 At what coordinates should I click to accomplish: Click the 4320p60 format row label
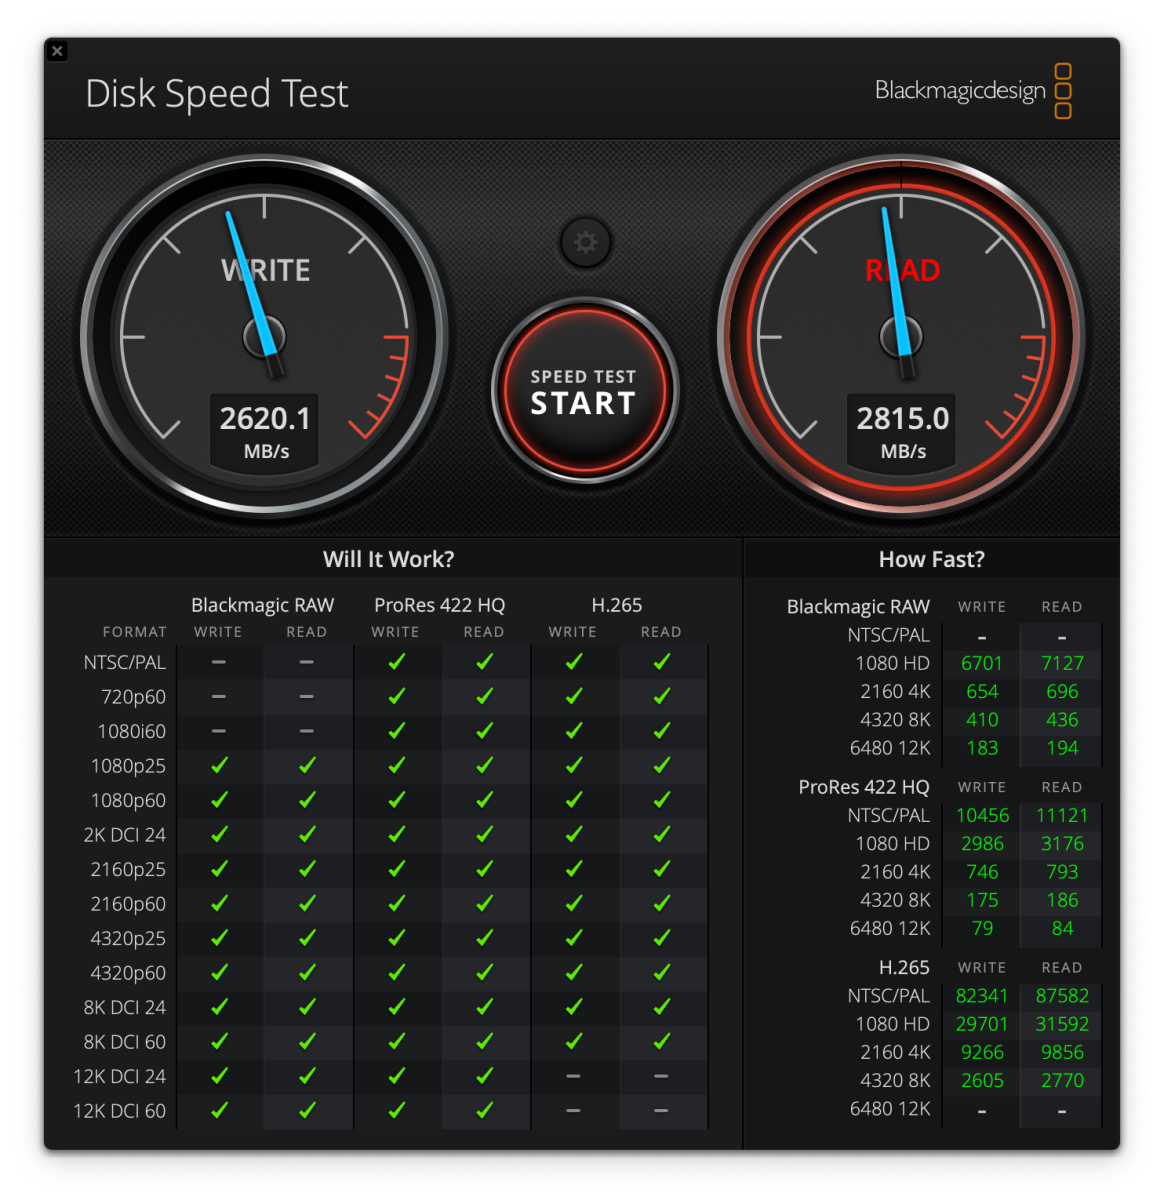coord(128,973)
